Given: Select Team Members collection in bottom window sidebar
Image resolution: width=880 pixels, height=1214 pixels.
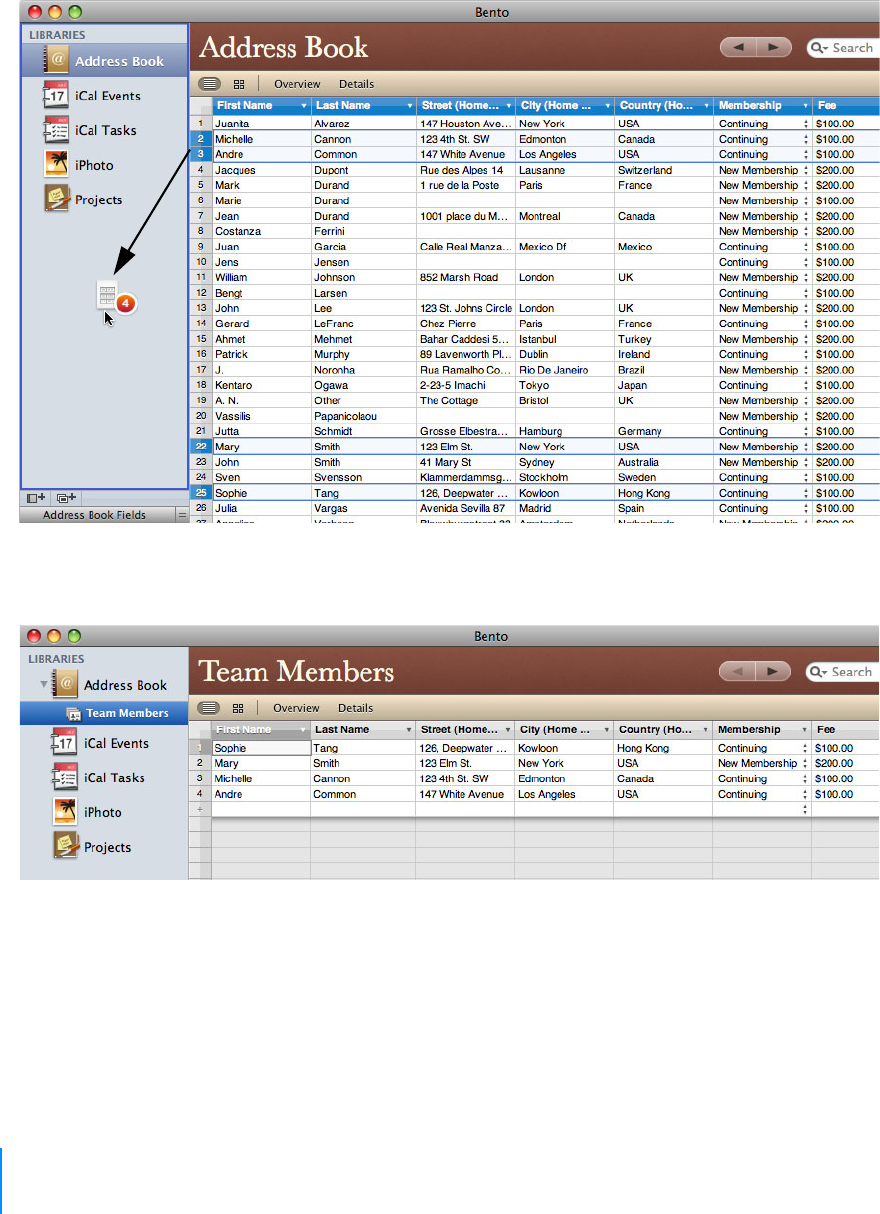Looking at the screenshot, I should [104, 713].
